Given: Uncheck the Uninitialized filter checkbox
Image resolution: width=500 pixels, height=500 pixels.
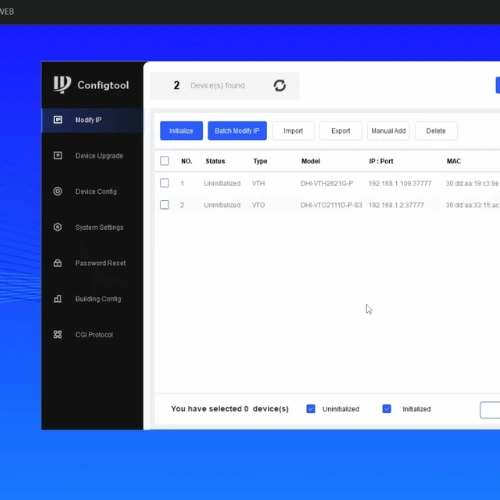Looking at the screenshot, I should tap(311, 409).
